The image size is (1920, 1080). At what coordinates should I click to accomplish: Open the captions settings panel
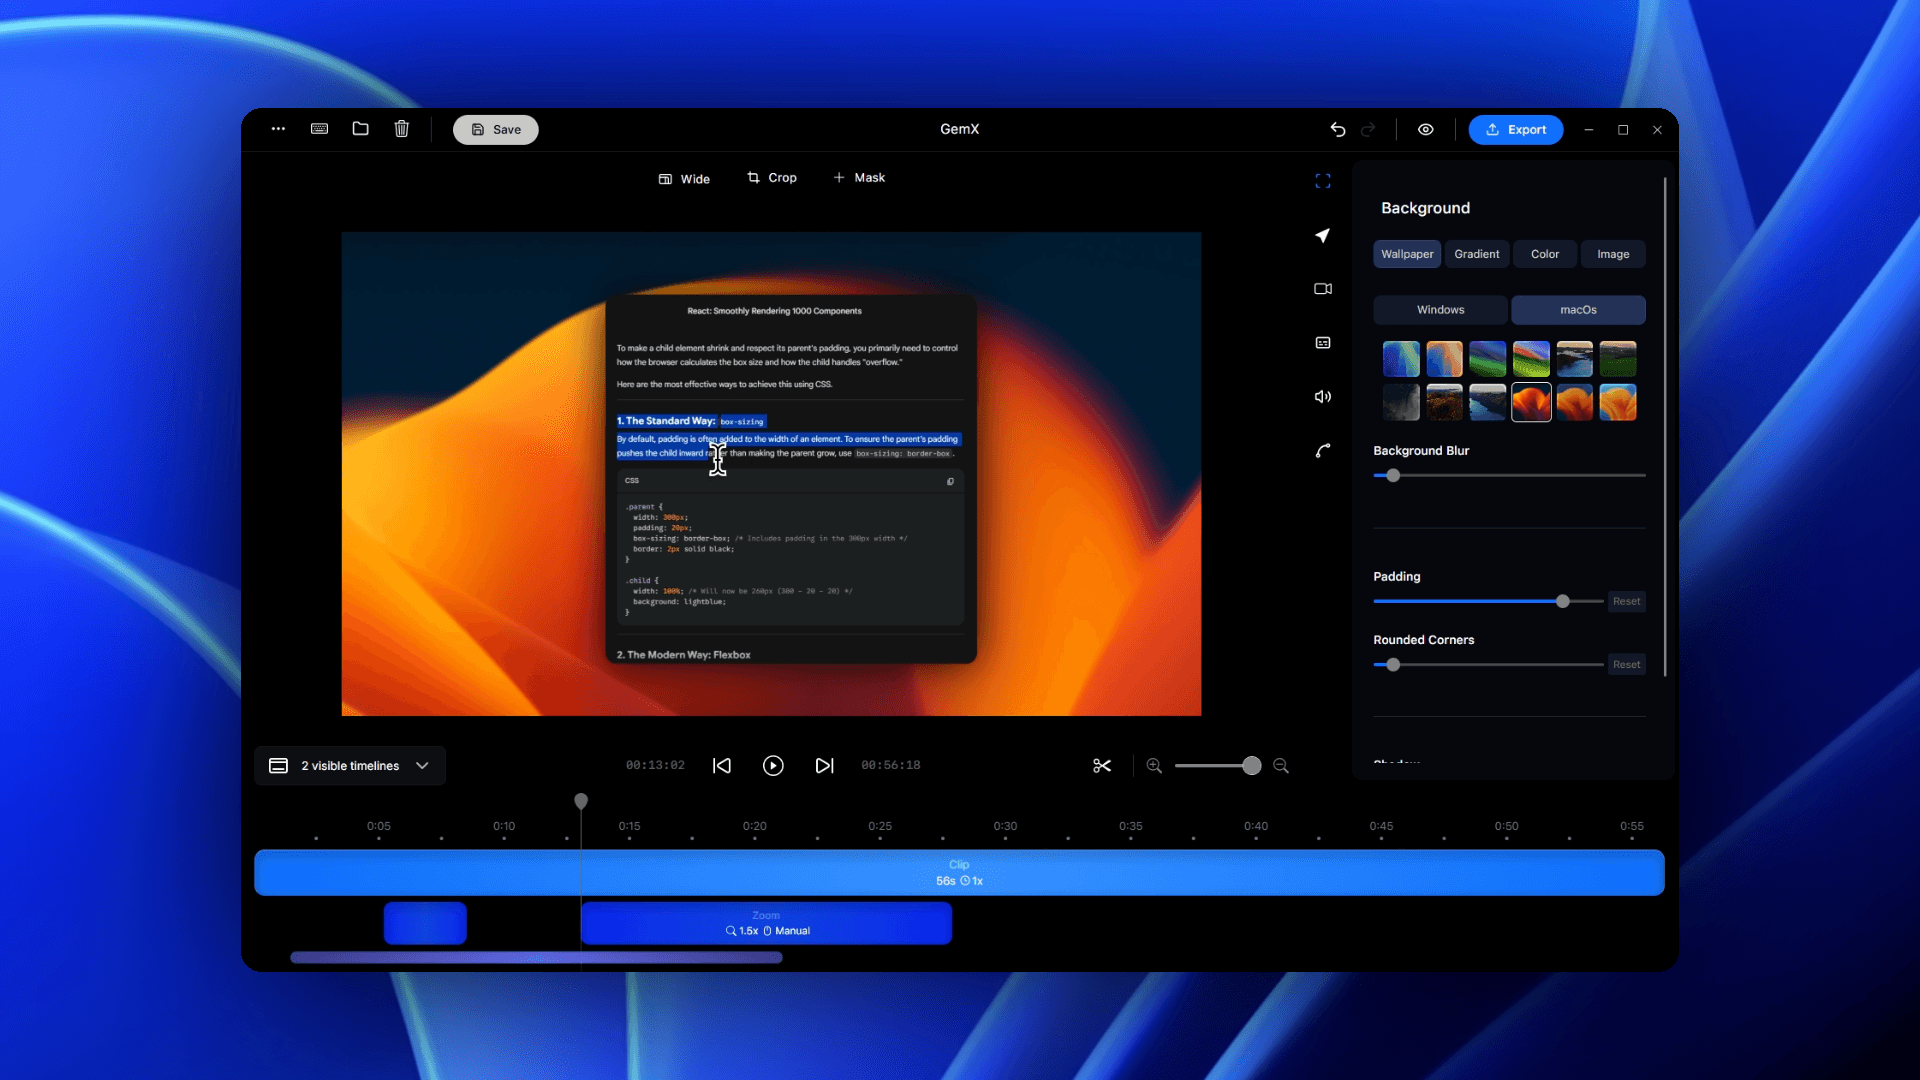[1323, 343]
